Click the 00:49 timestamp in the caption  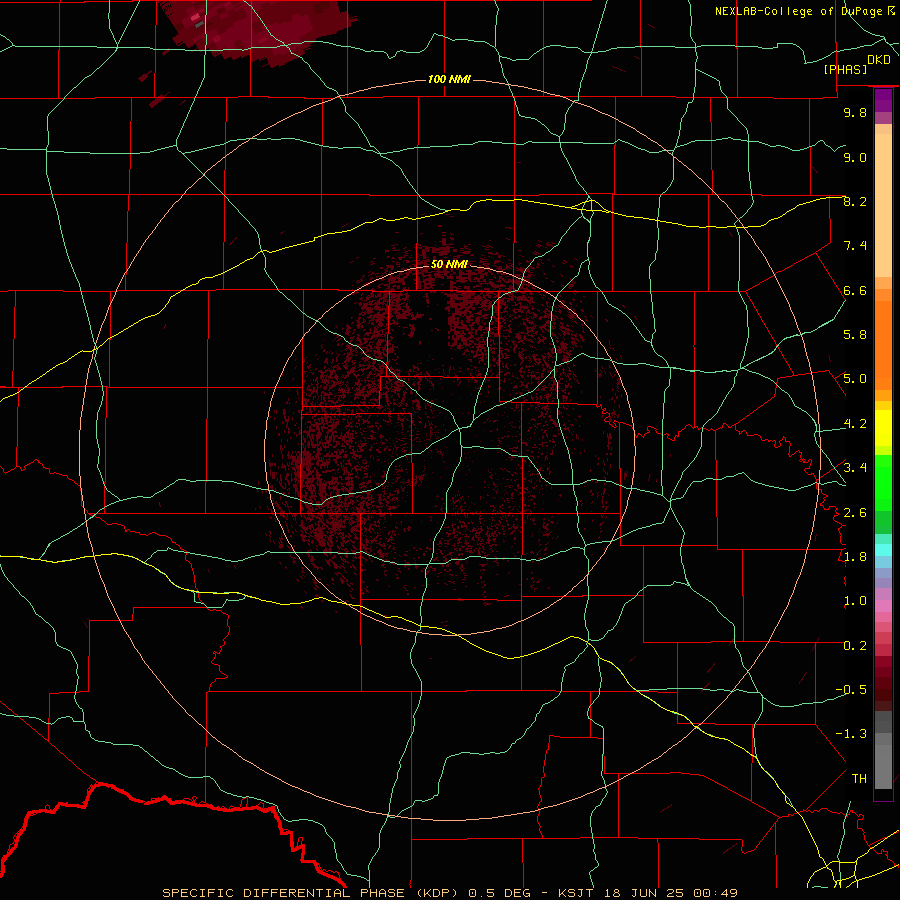coord(715,893)
